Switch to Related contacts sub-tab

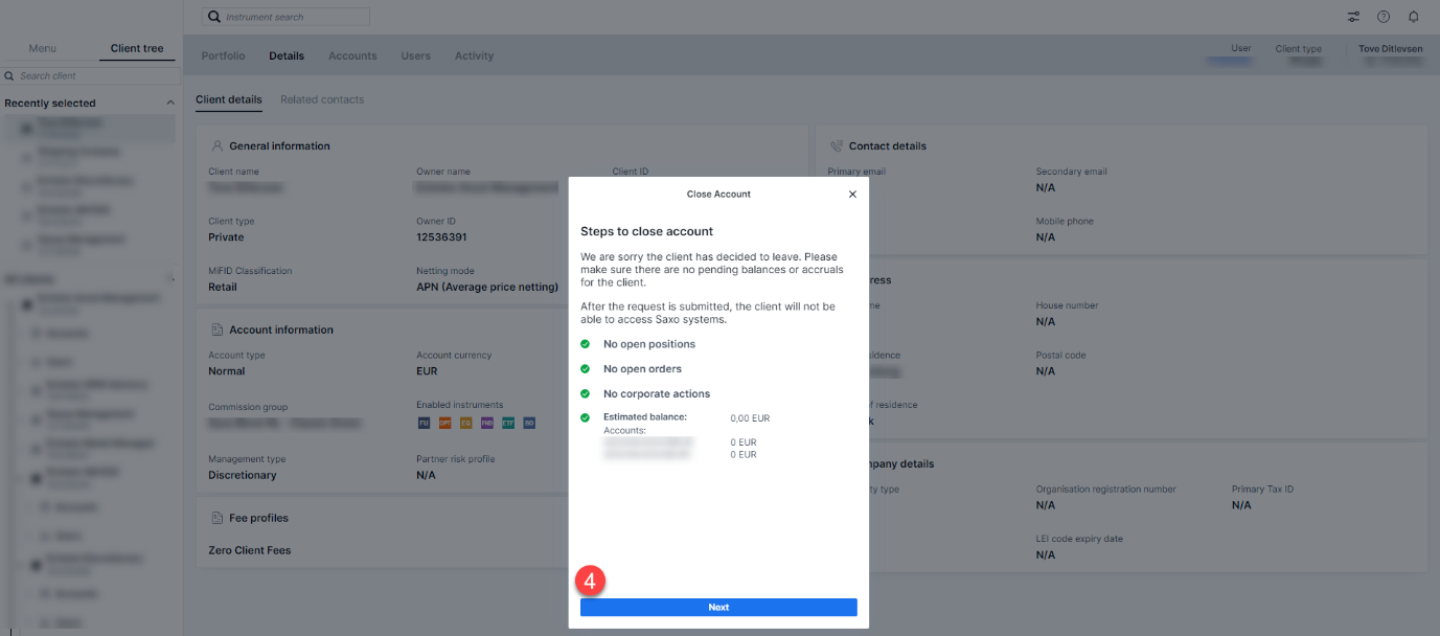pos(322,100)
